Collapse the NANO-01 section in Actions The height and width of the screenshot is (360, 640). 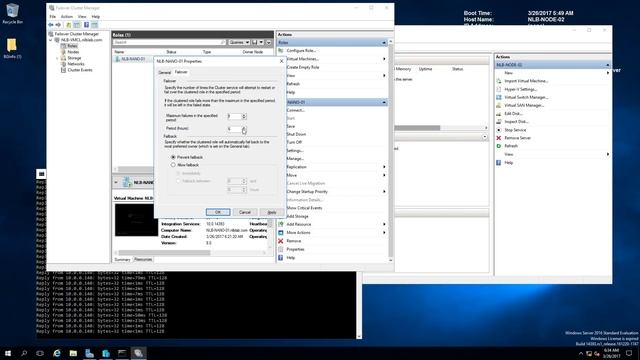click(x=384, y=102)
